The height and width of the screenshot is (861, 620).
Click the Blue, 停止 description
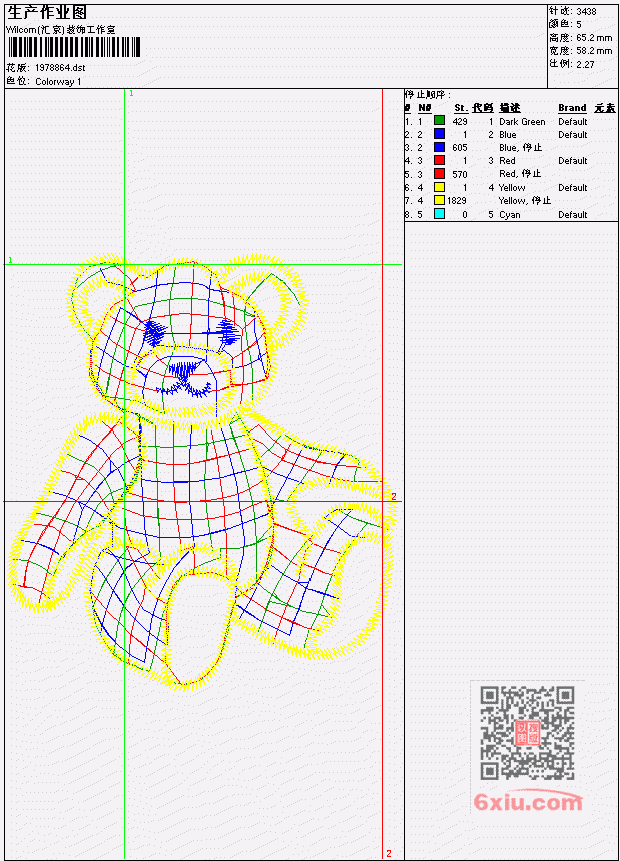tap(521, 147)
